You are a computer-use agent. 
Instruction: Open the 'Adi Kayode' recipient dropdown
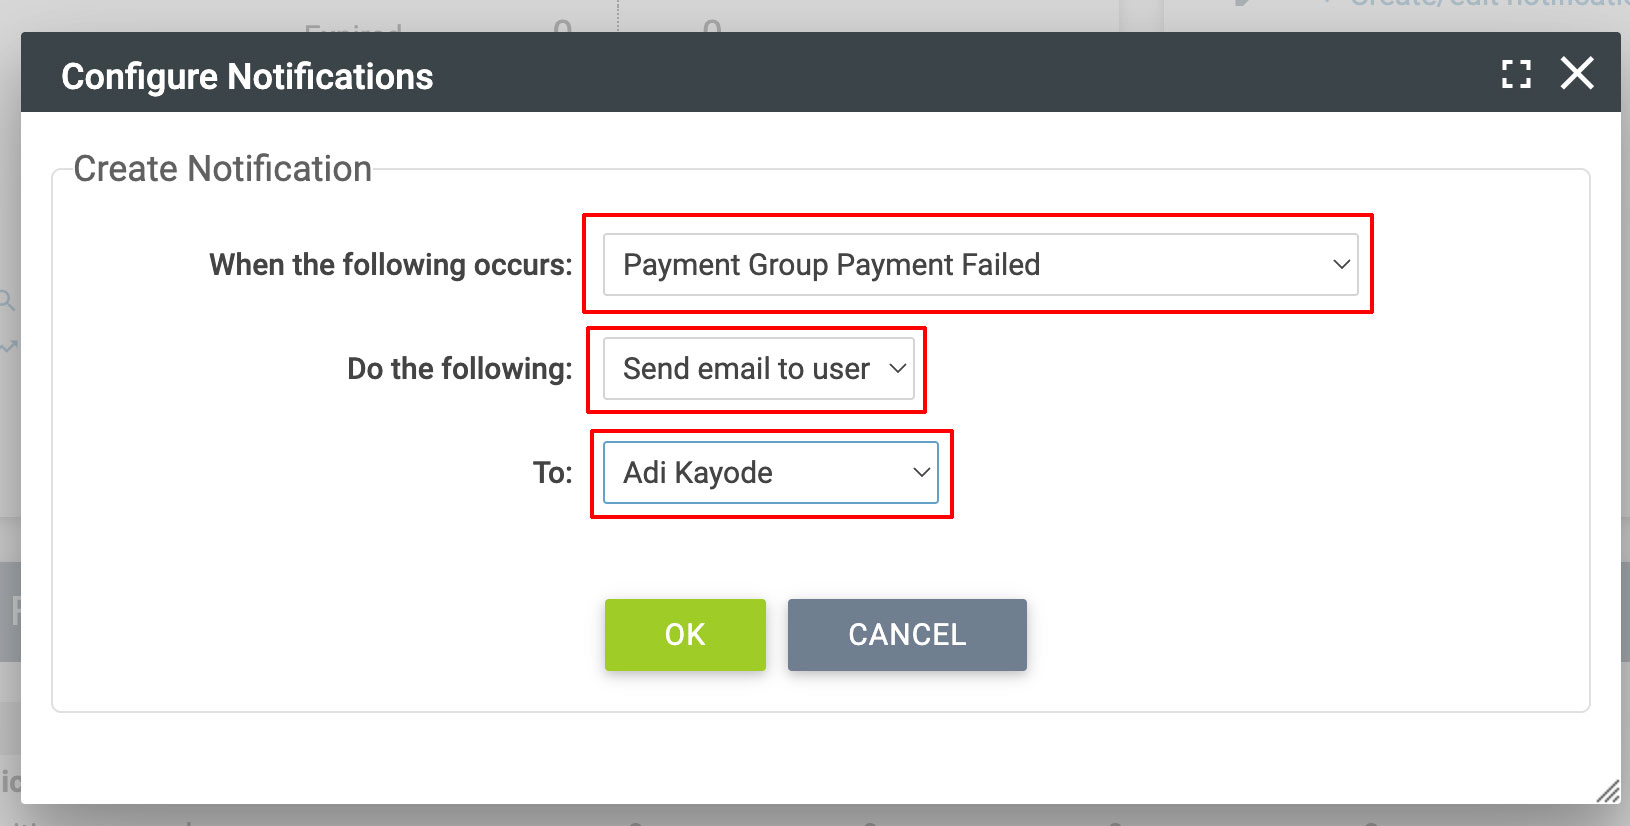pyautogui.click(x=770, y=472)
